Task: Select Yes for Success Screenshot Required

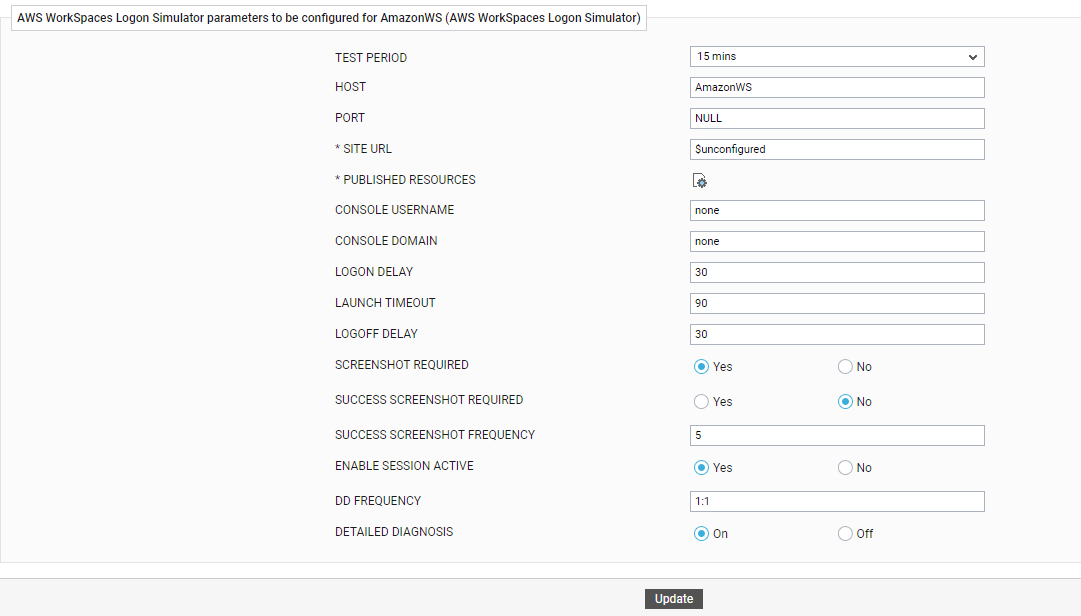Action: pos(701,402)
